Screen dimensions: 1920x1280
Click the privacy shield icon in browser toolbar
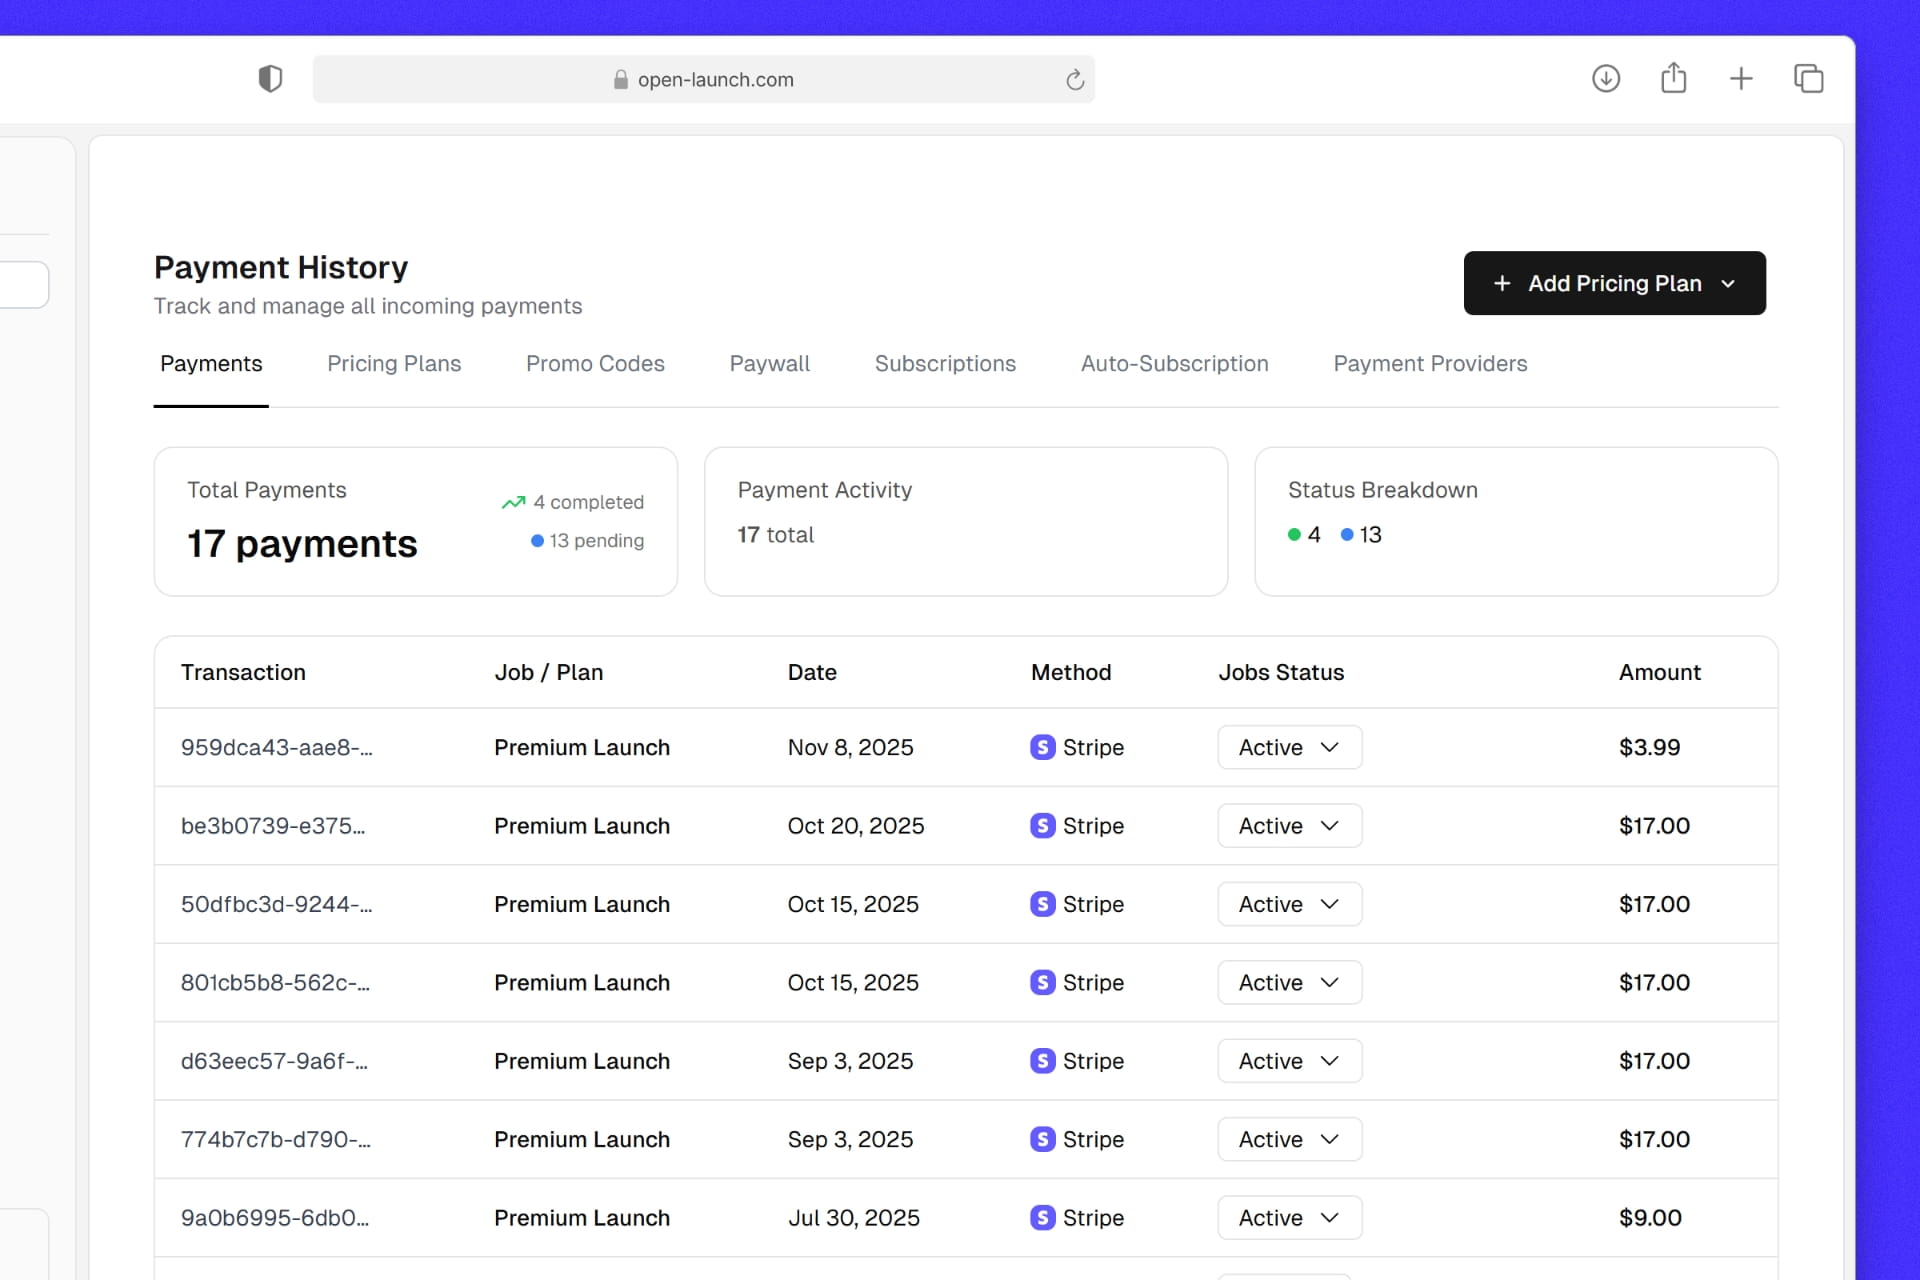click(270, 79)
